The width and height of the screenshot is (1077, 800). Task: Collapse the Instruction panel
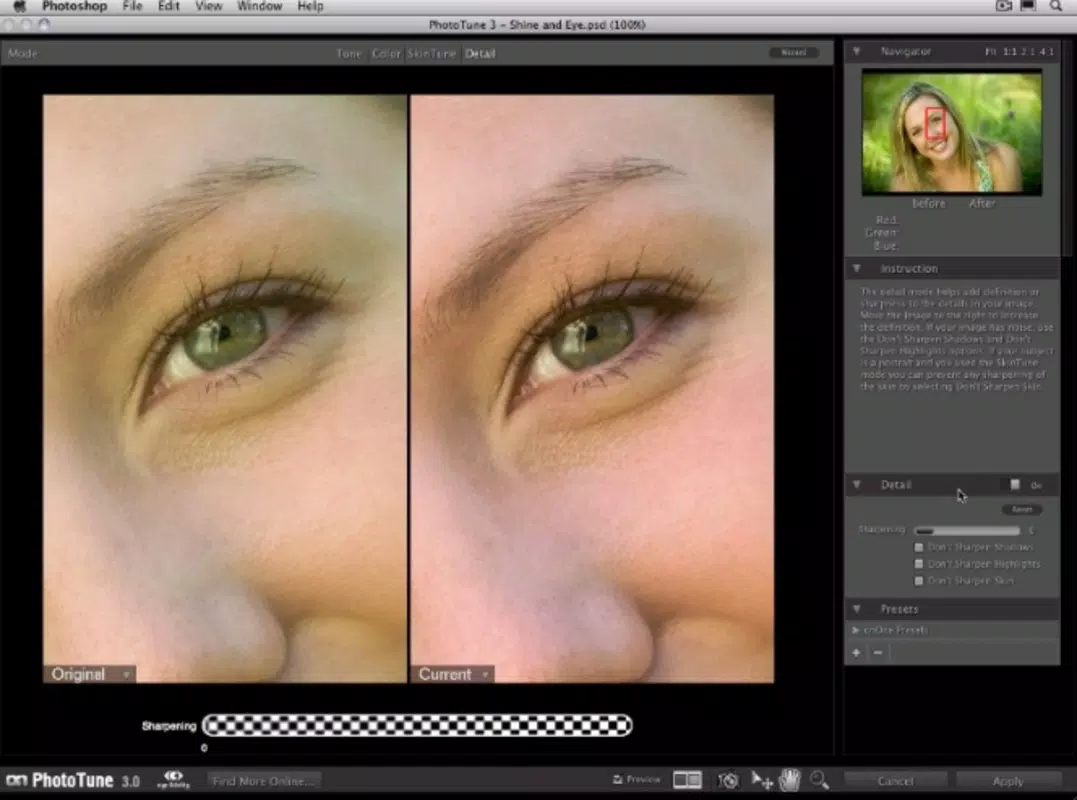tap(857, 268)
